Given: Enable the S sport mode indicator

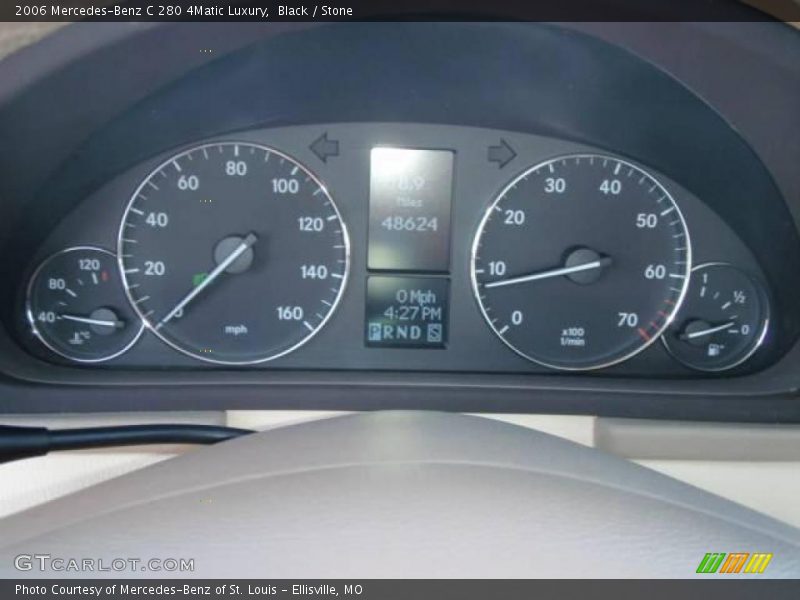Looking at the screenshot, I should [x=434, y=332].
